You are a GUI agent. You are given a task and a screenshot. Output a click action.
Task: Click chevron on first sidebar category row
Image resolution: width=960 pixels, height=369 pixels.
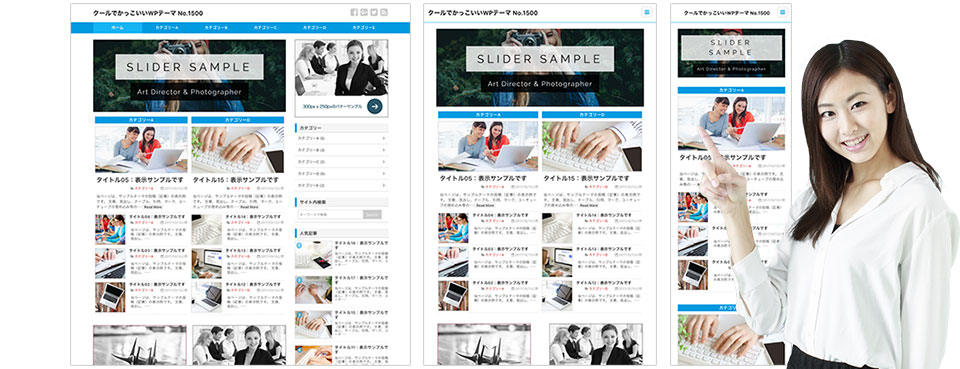(x=383, y=138)
